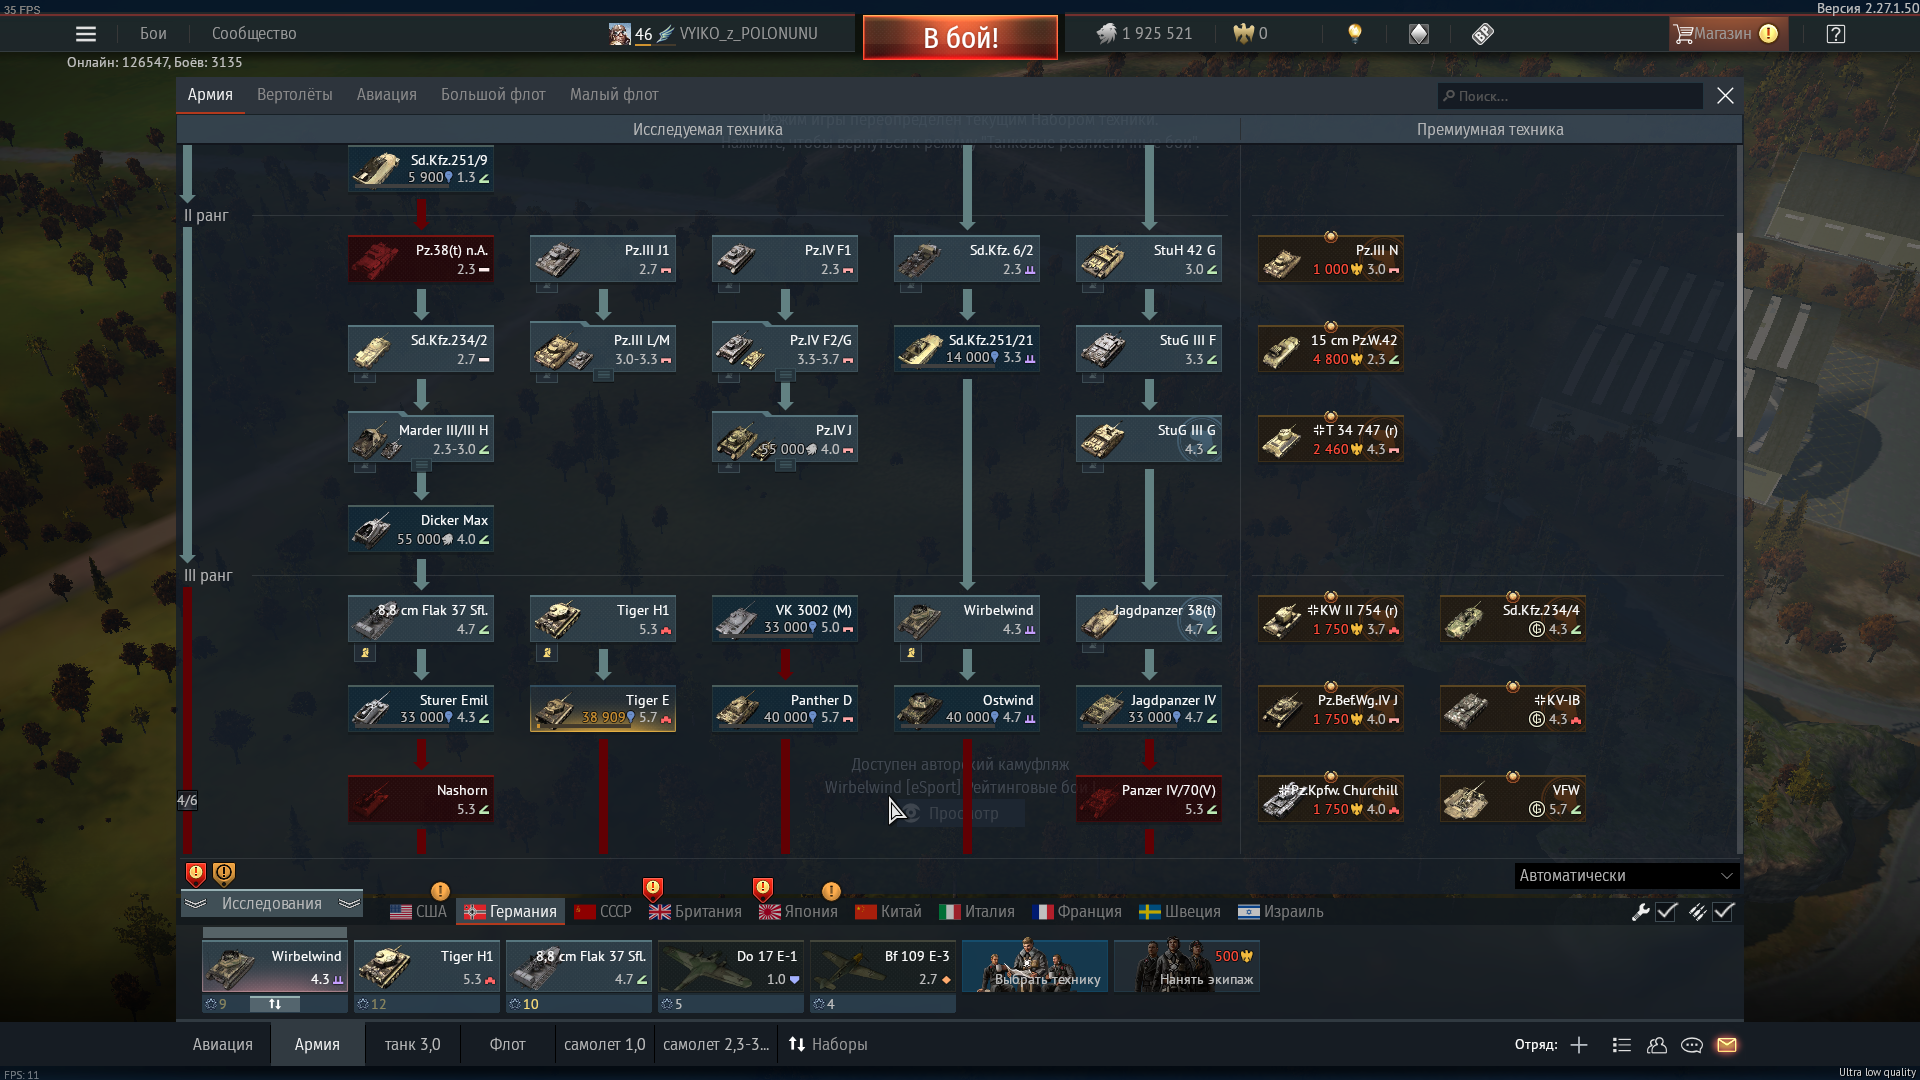
Task: Select the Флот preset button
Action: pyautogui.click(x=507, y=1045)
